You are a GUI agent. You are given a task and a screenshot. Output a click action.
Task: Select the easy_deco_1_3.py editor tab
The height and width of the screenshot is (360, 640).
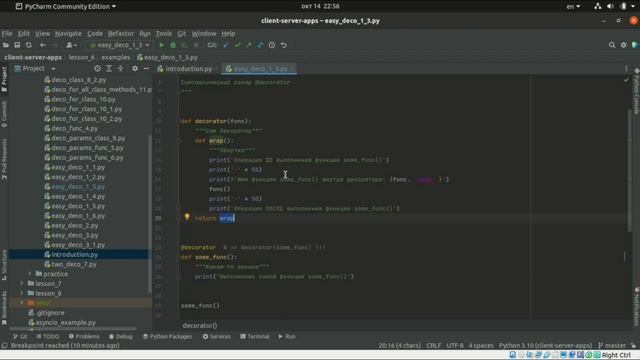click(260, 69)
